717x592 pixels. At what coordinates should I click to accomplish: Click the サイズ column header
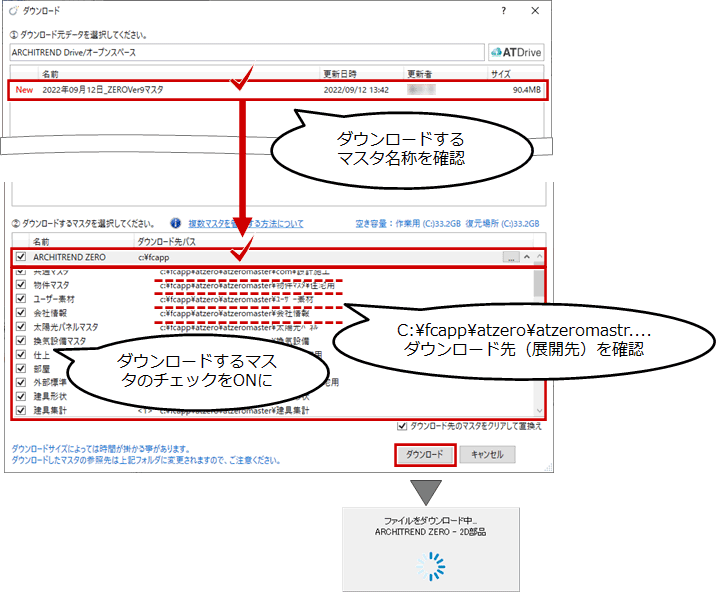501,74
